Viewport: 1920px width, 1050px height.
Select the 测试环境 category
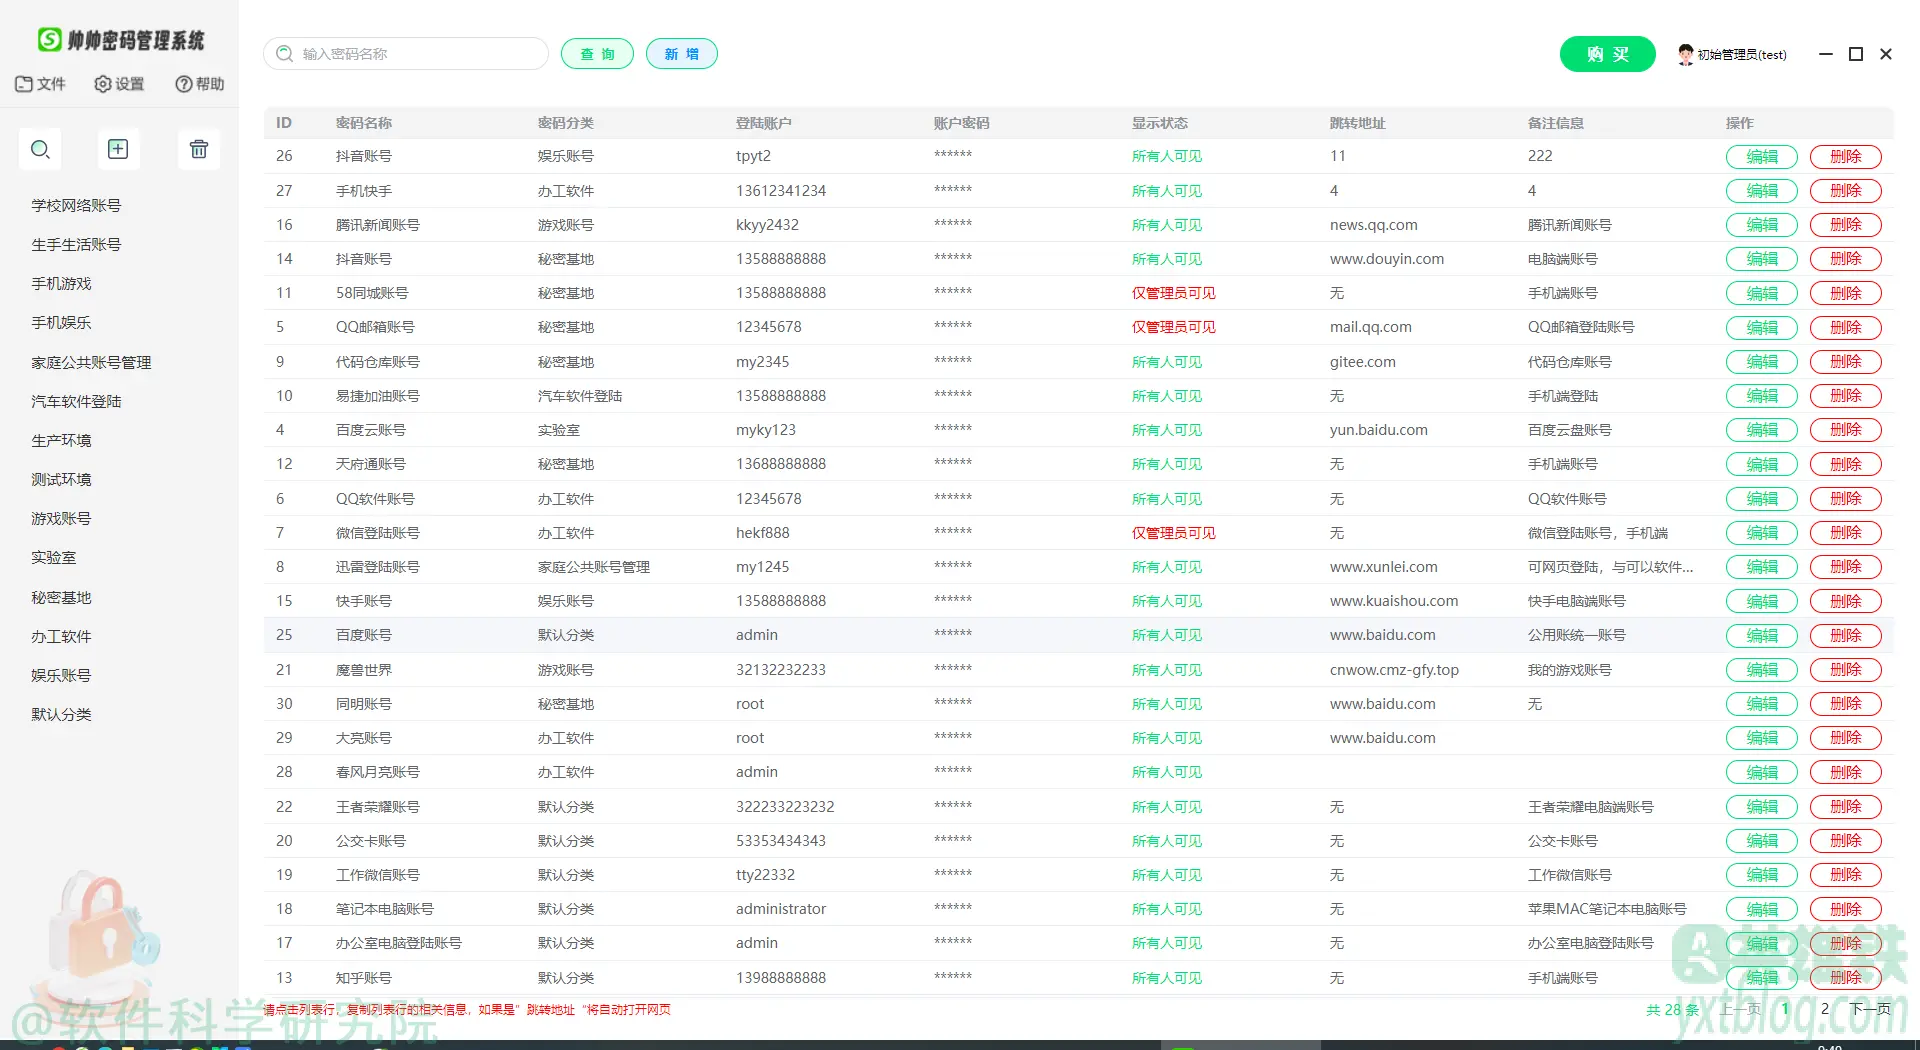click(x=61, y=480)
